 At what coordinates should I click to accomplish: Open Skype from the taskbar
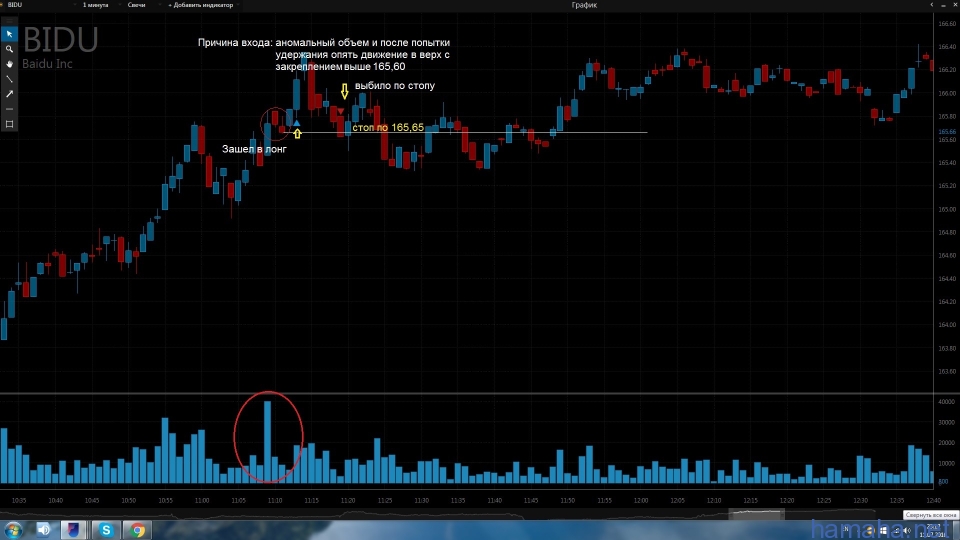[x=106, y=530]
